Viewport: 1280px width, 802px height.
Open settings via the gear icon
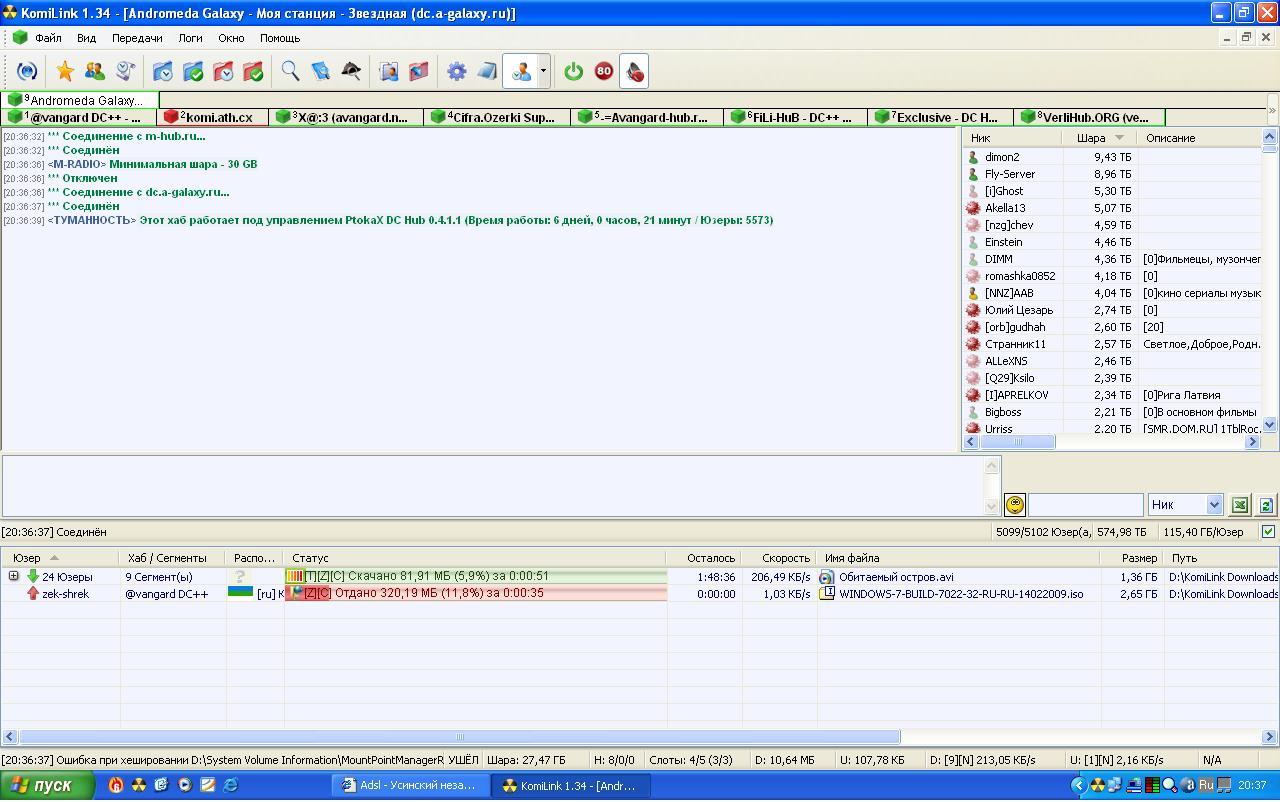point(456,71)
